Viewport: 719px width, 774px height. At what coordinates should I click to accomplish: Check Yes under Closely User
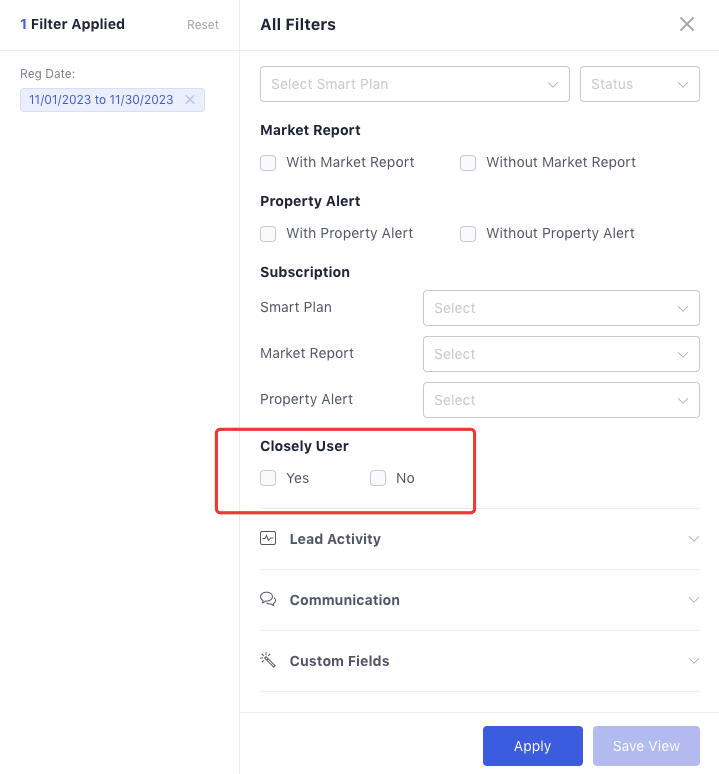[268, 478]
